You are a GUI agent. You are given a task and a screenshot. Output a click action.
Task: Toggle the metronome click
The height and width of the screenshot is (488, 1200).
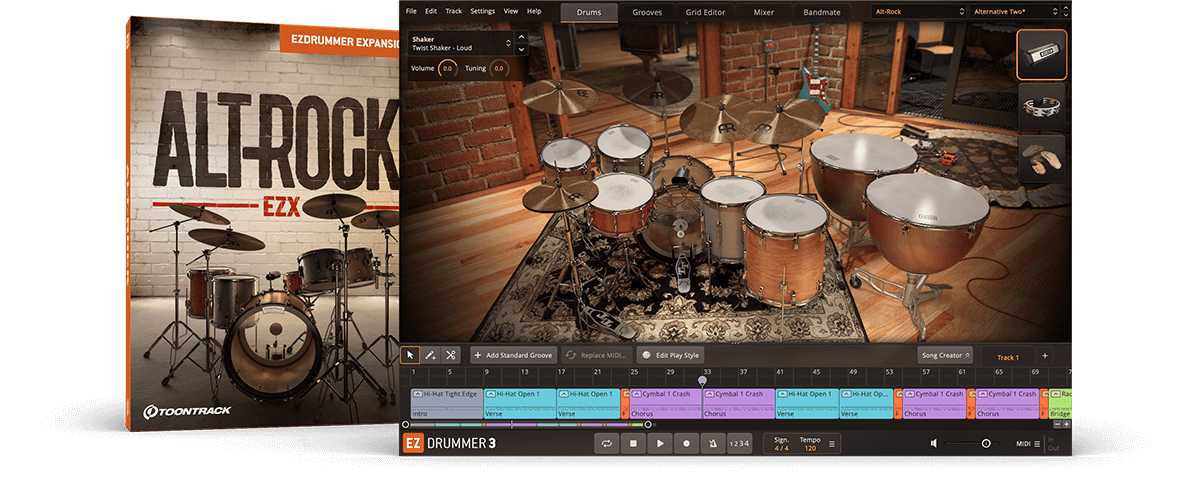pos(712,443)
